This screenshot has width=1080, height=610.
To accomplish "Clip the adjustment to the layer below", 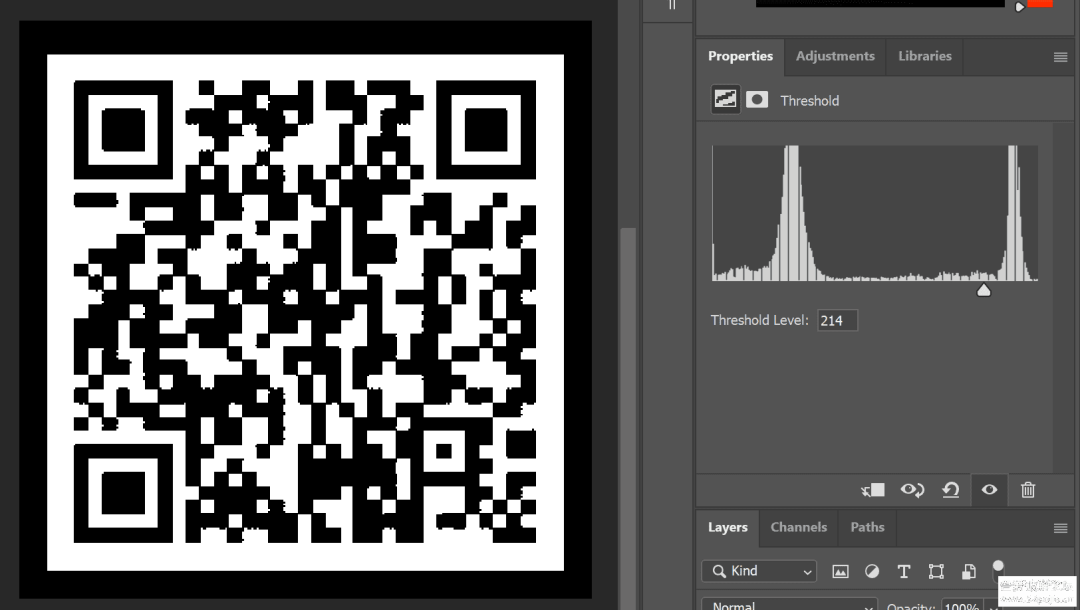I will tap(873, 490).
